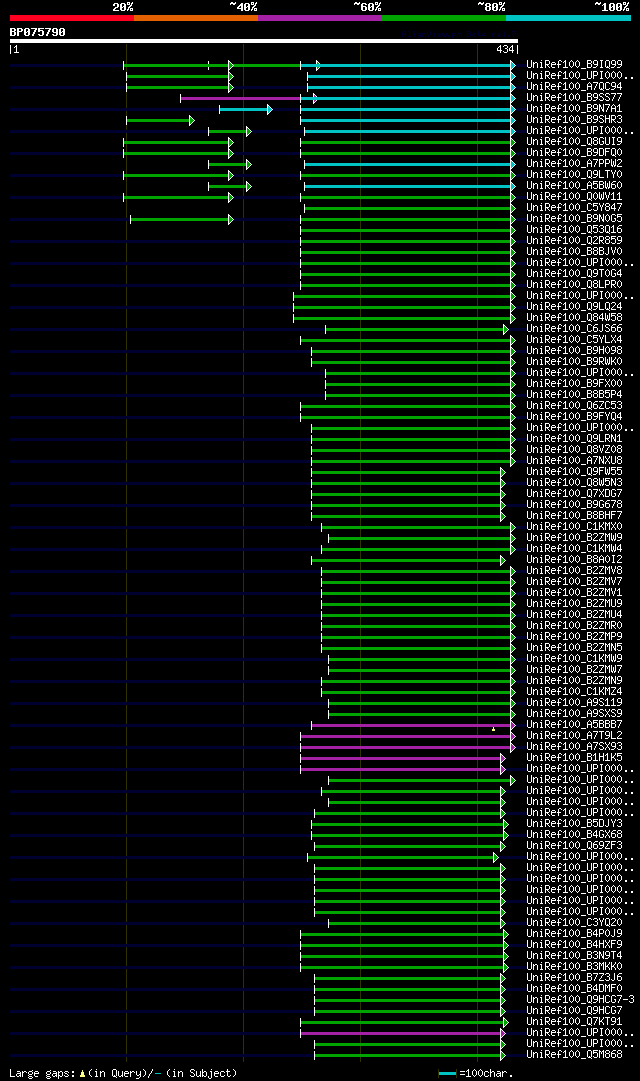The height and width of the screenshot is (1081, 640).
Task: Open the UniRef100_Q9HCG7-3 hit
Action: click(x=580, y=1000)
